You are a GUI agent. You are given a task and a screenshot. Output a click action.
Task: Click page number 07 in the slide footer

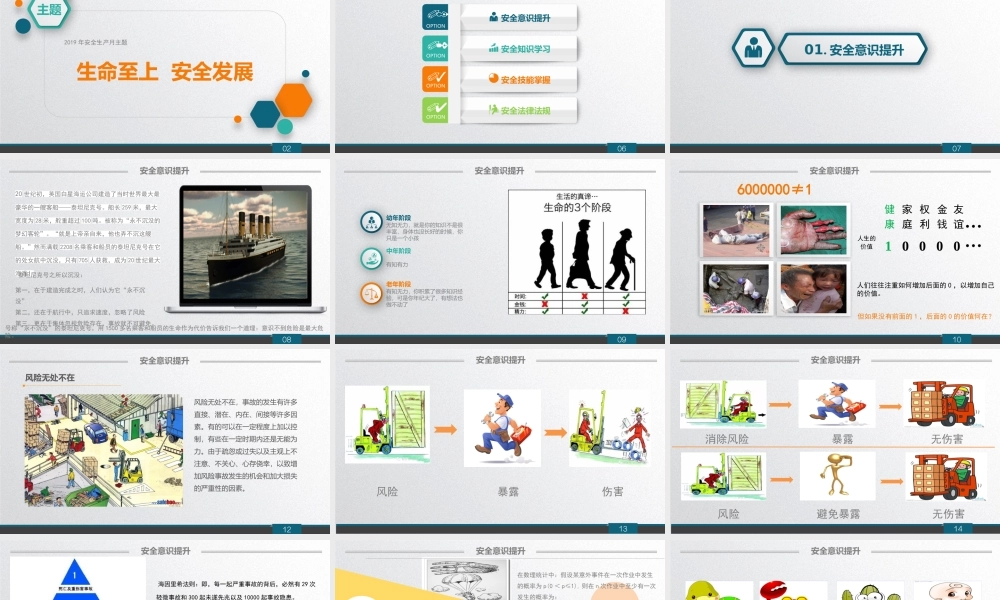(957, 149)
